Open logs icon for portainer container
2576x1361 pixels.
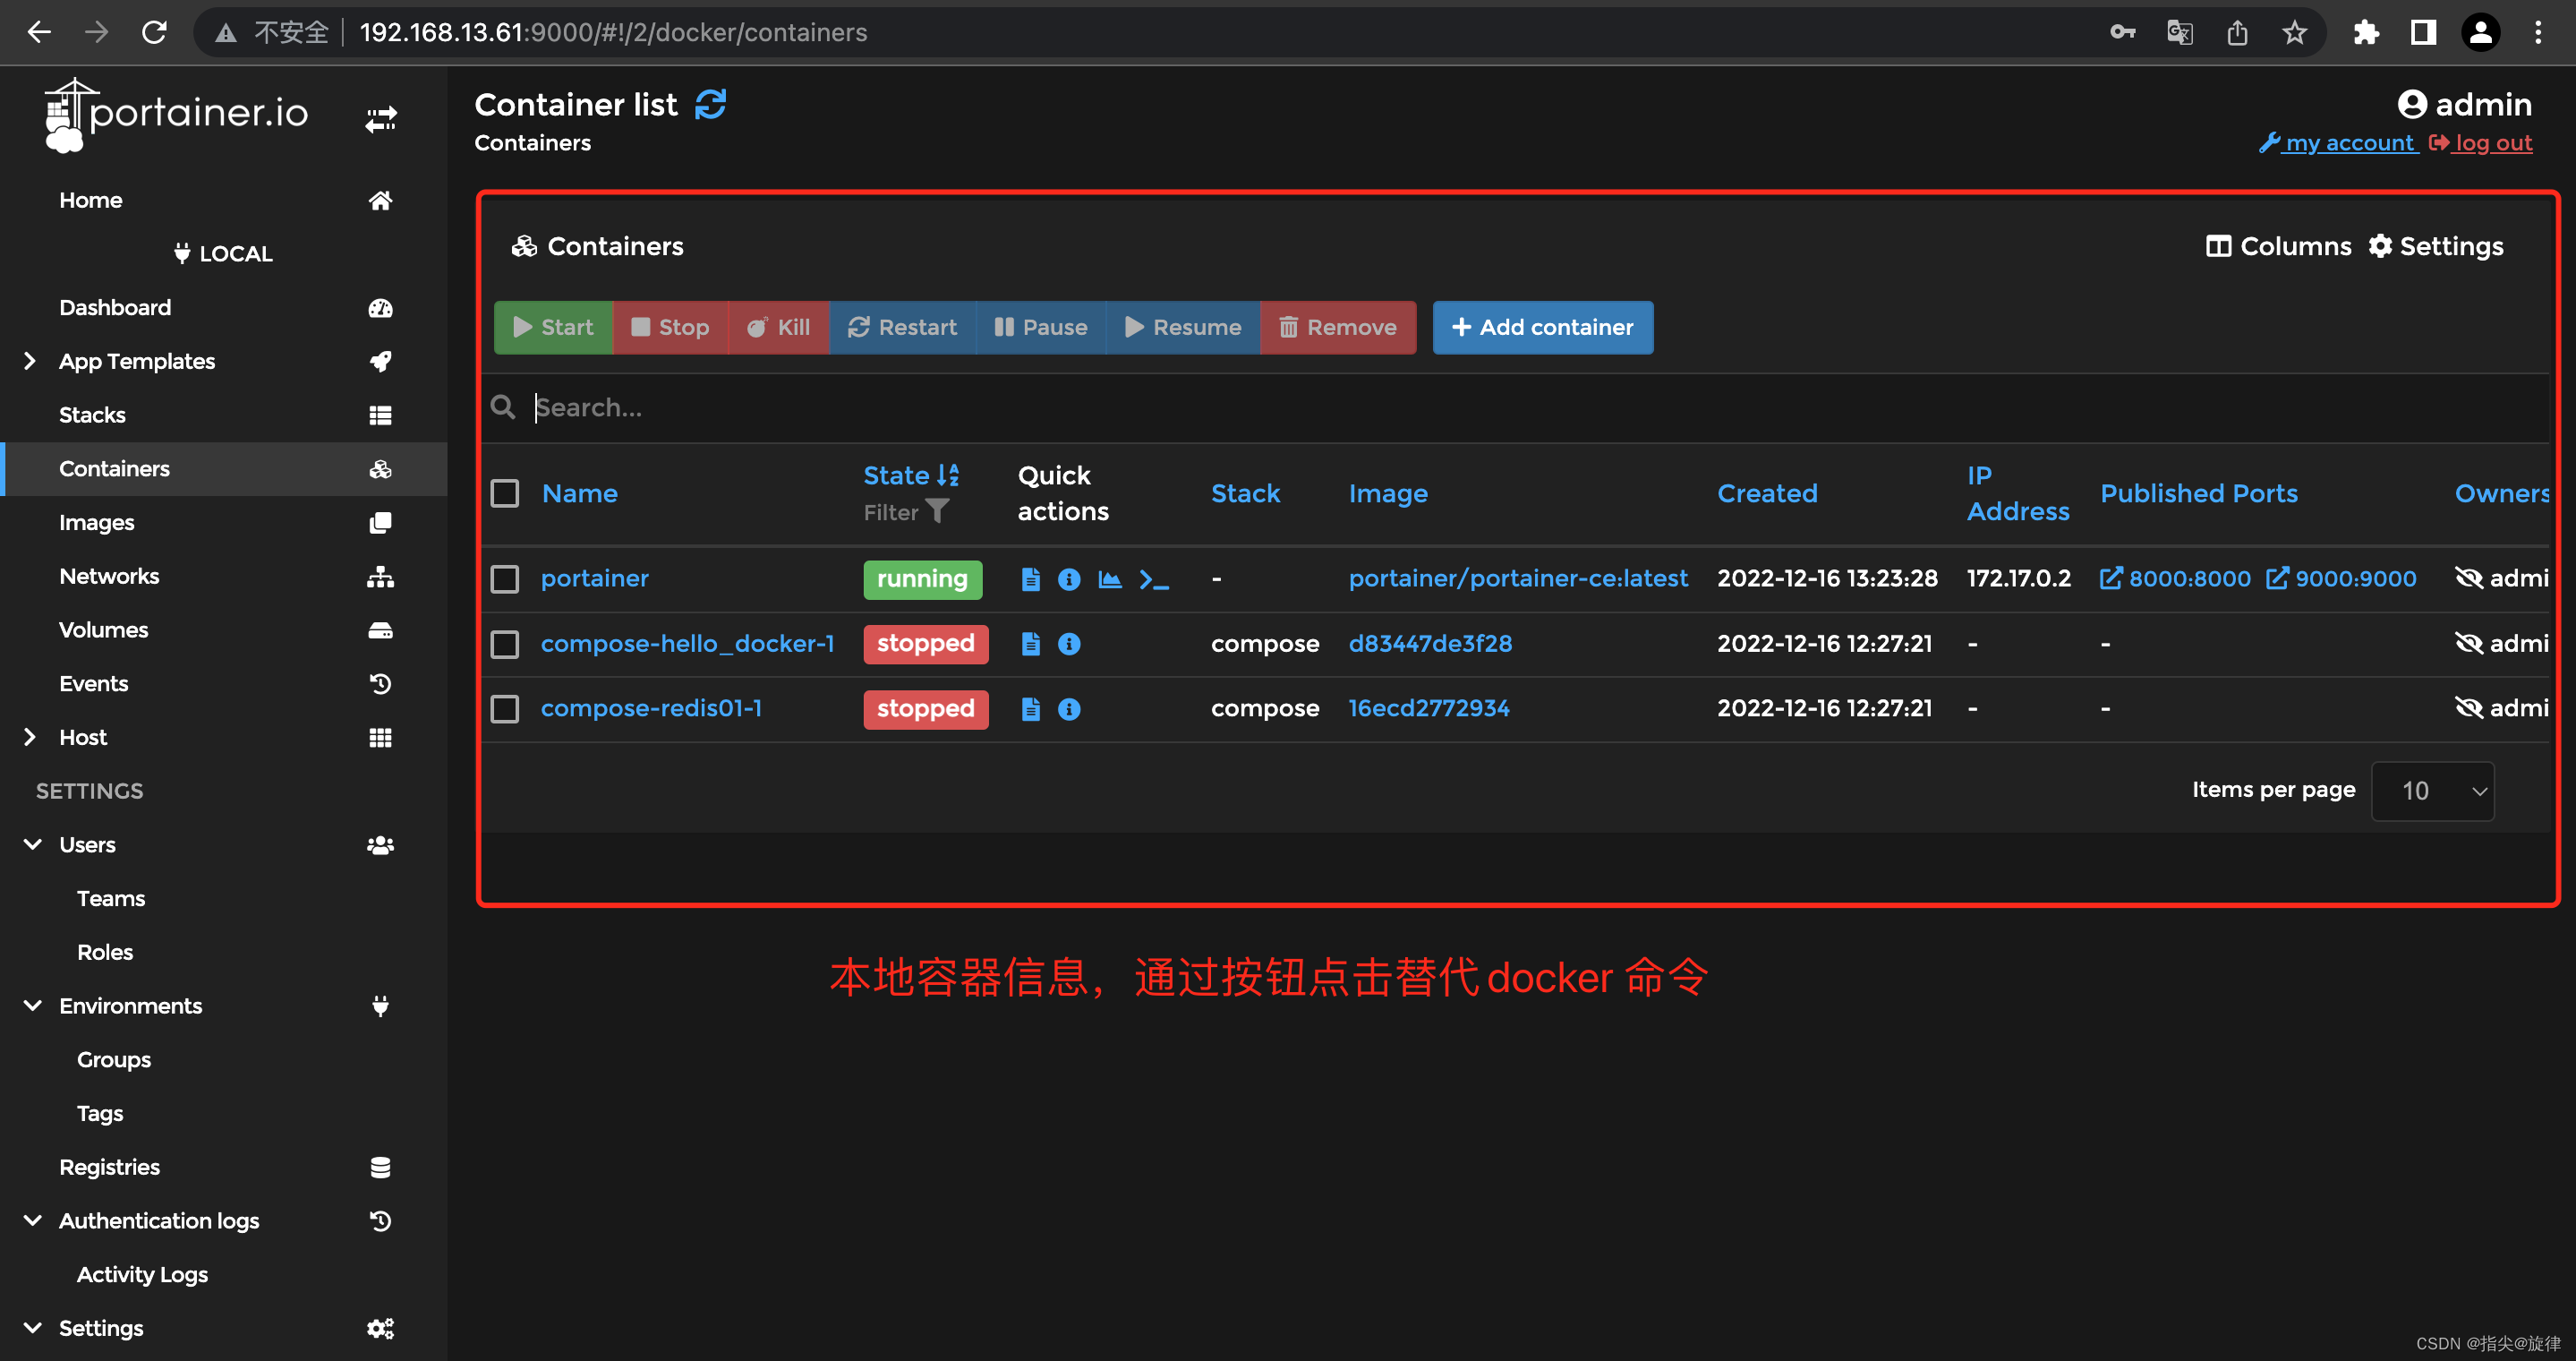click(1030, 579)
